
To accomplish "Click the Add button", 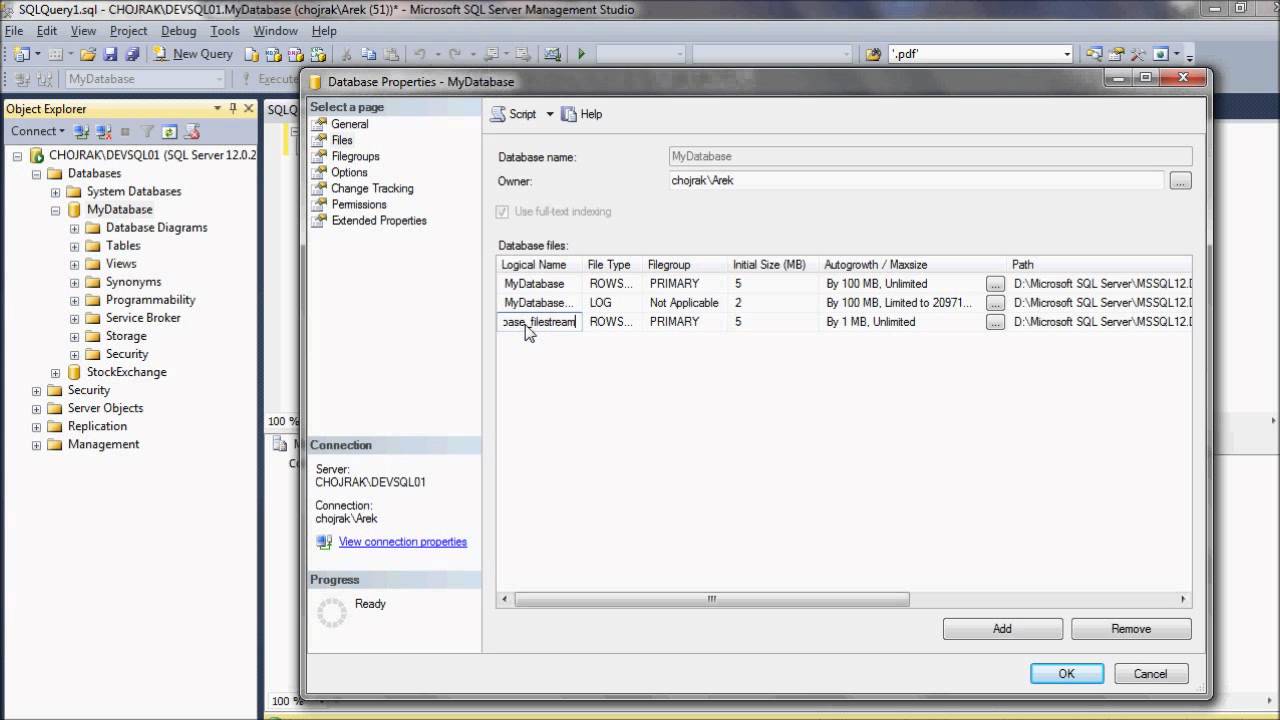I will click(x=1002, y=629).
